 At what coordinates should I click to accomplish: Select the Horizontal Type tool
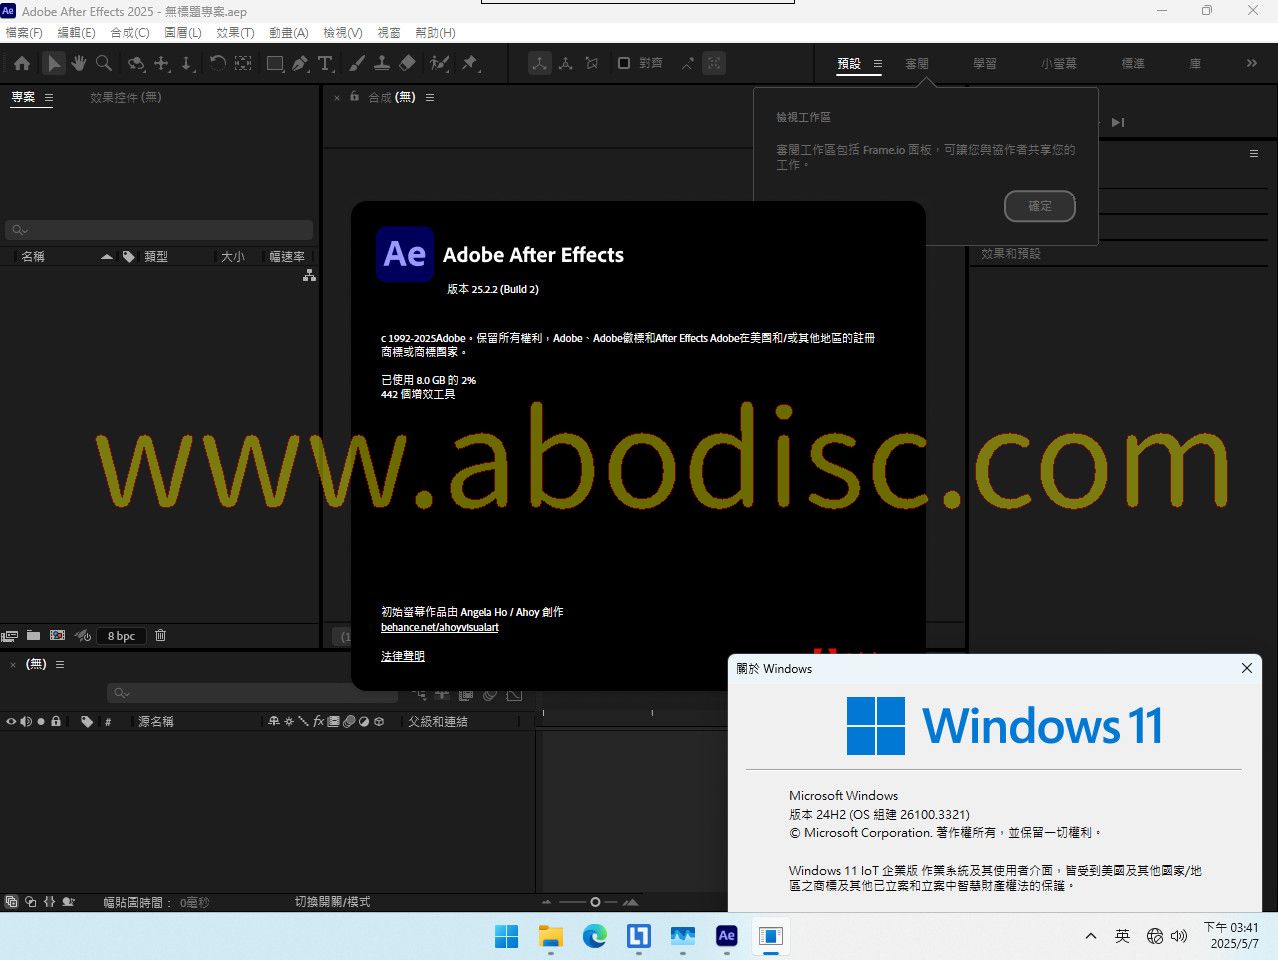[x=325, y=63]
